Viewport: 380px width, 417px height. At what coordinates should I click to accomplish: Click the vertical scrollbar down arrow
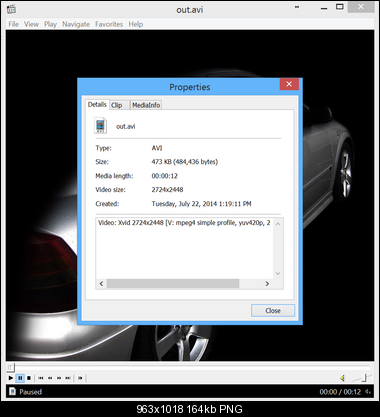(278, 273)
